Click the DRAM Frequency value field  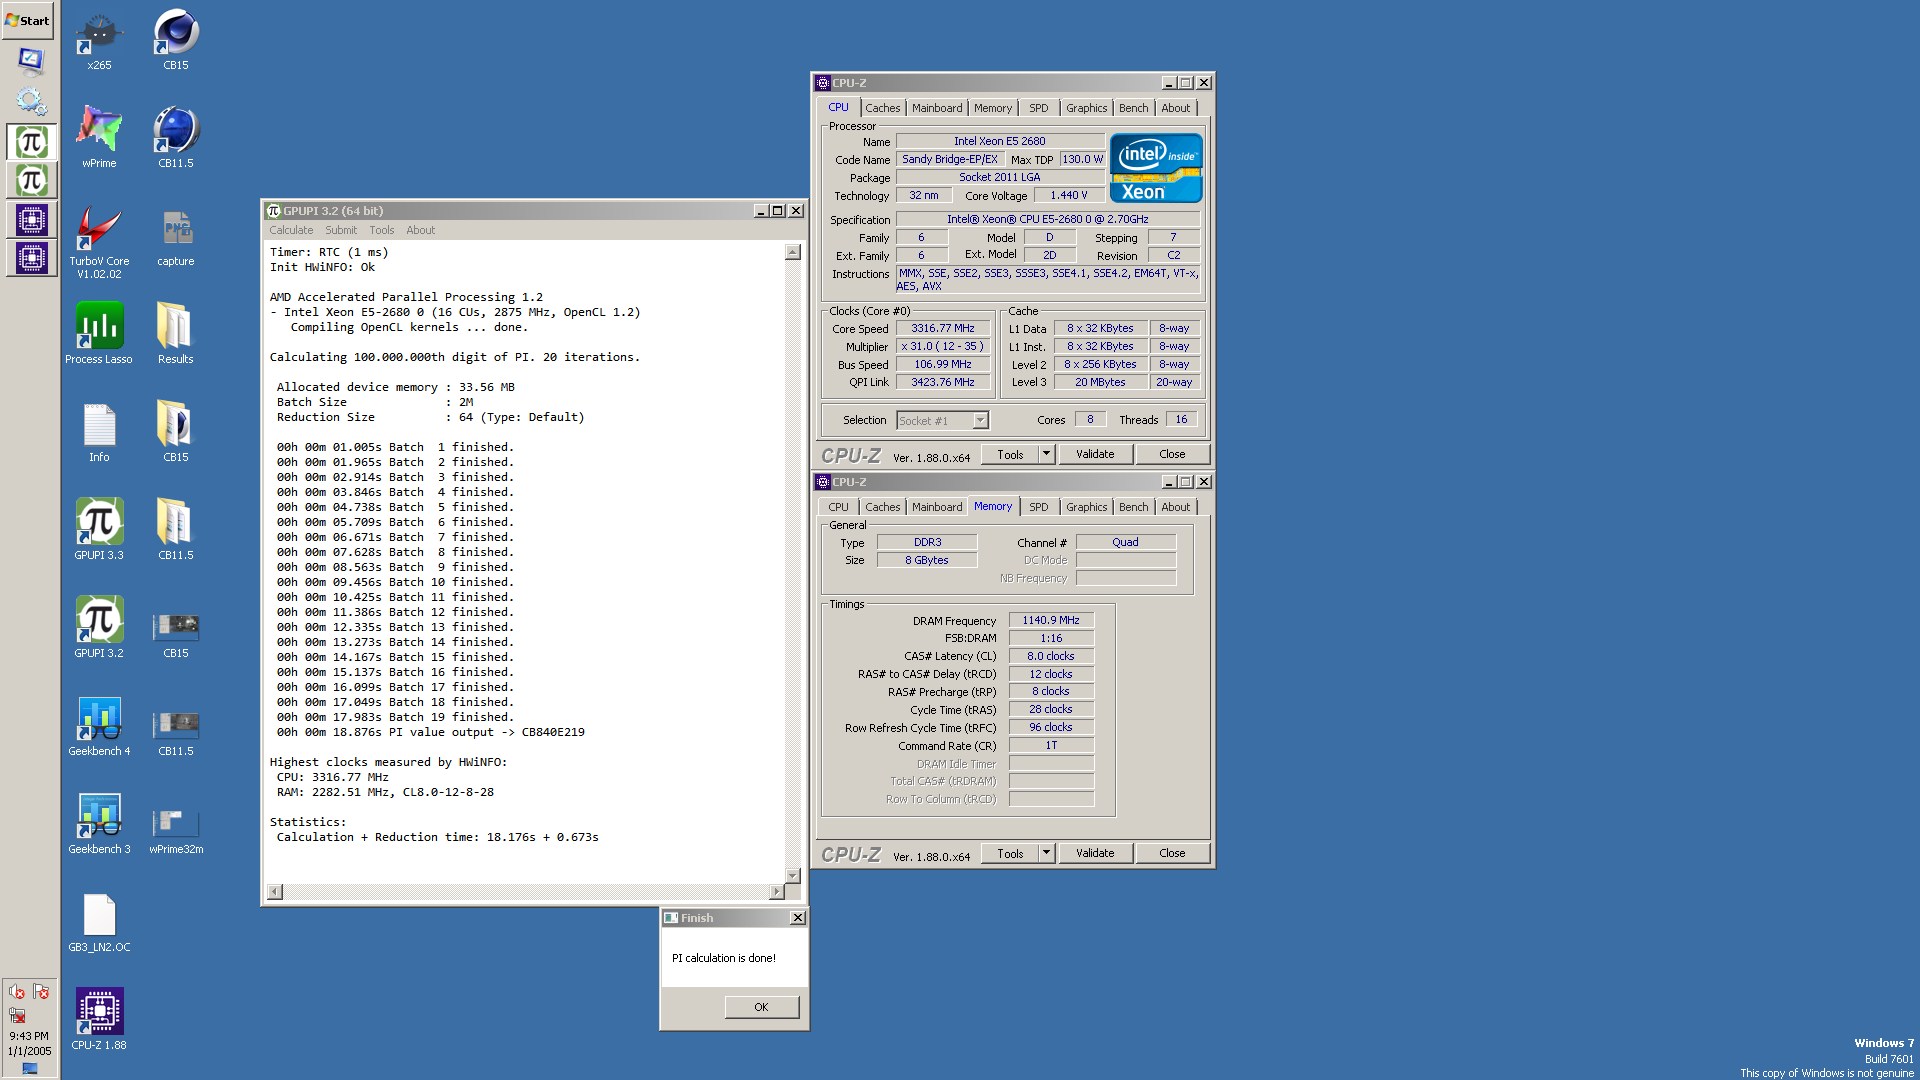click(x=1051, y=620)
